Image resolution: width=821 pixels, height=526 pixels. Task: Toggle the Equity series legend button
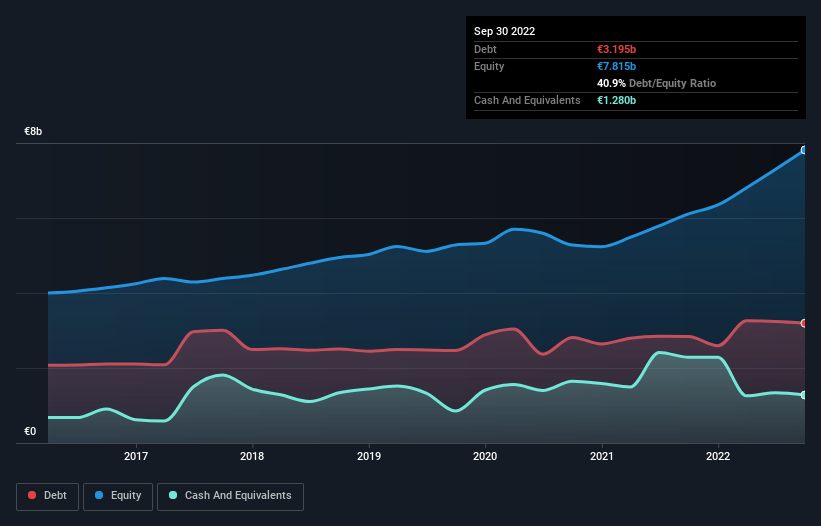[118, 496]
